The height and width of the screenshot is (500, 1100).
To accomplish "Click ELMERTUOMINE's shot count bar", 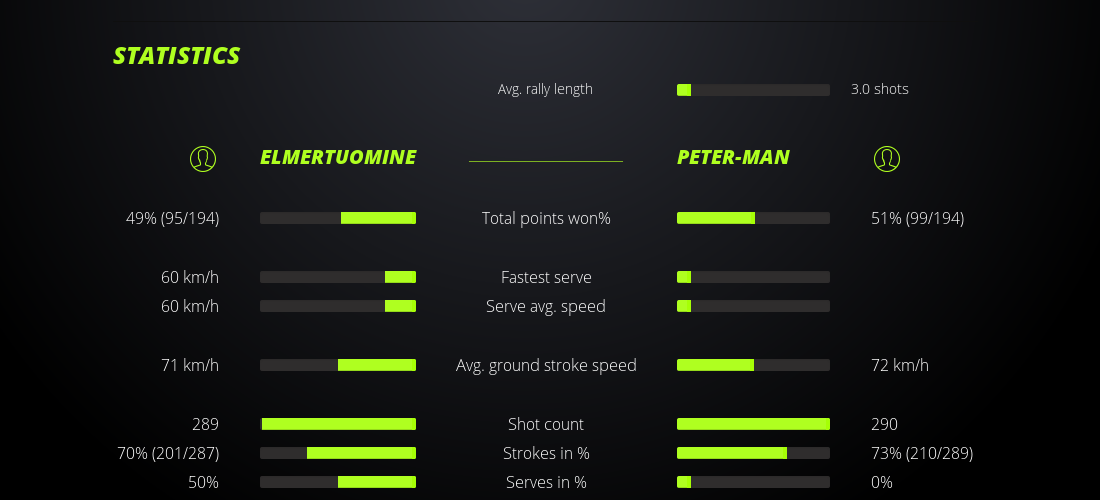I will click(x=338, y=424).
